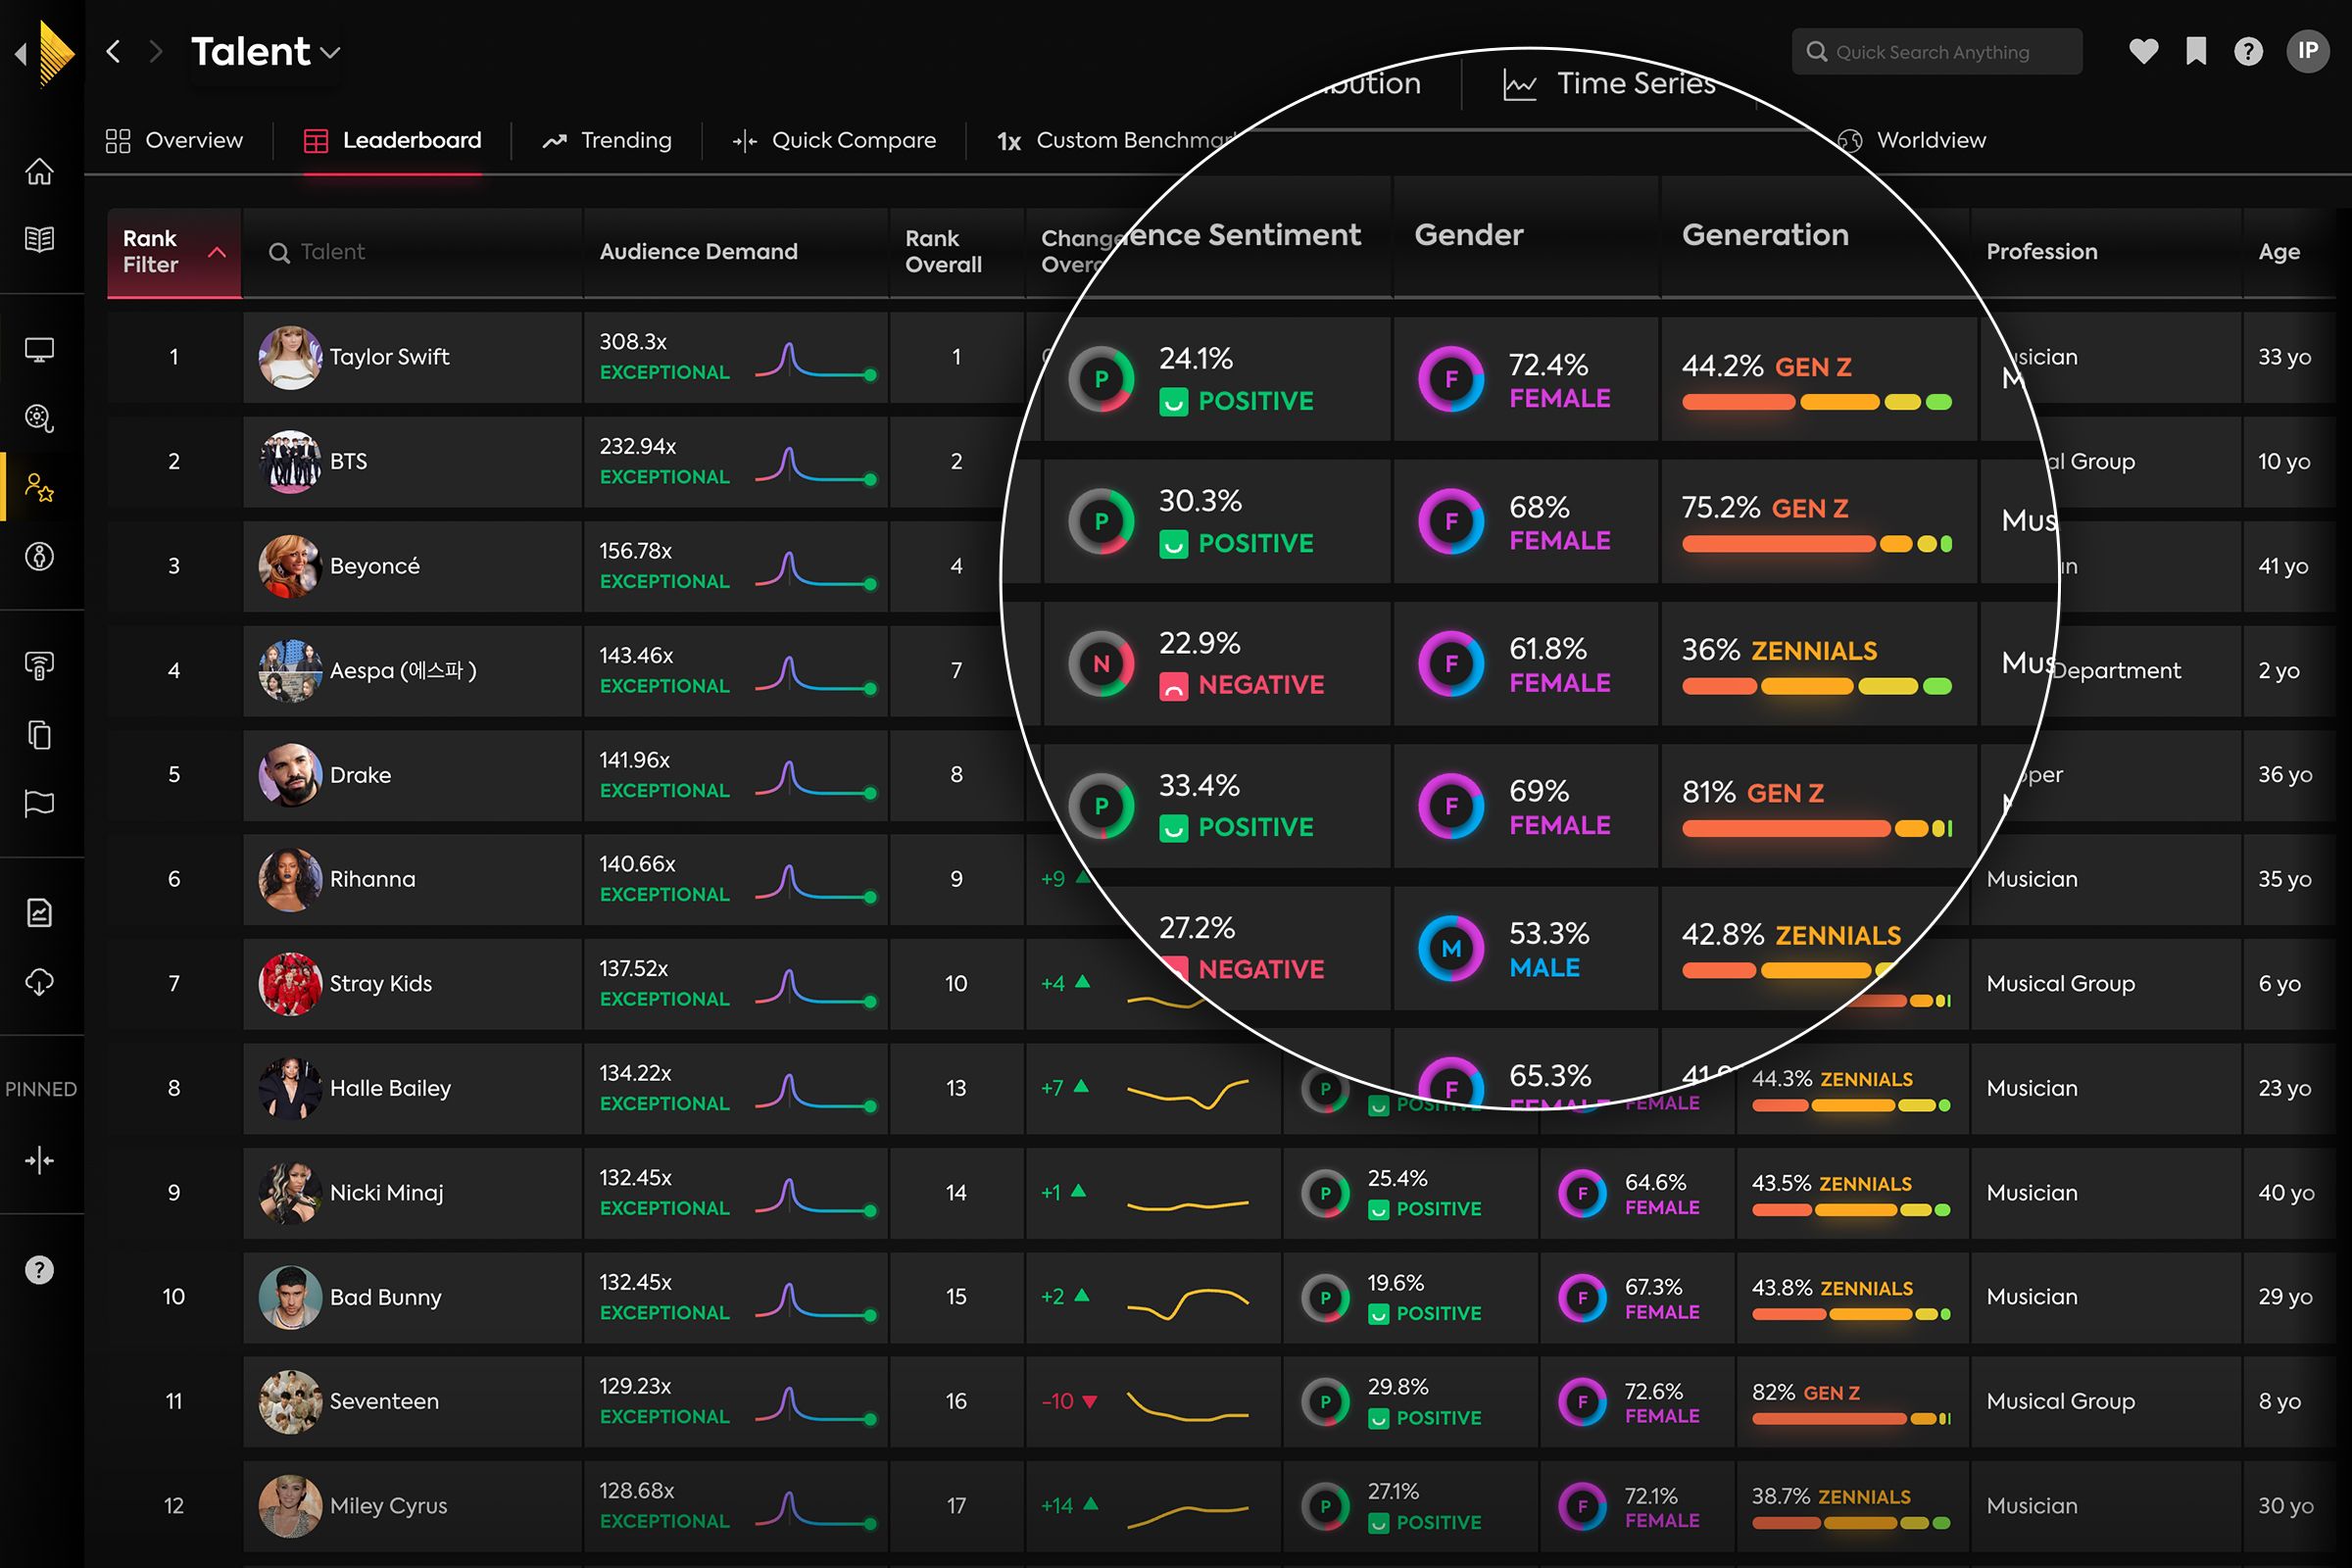Click Halle Bailey's 134.22x demand value
Screen dimensions: 2352x1568
(635, 1073)
